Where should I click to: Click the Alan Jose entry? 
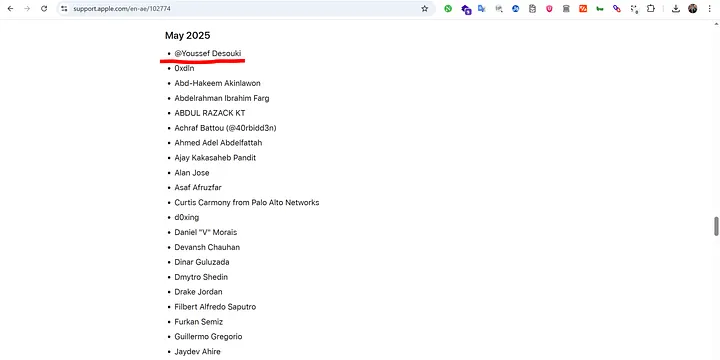(x=192, y=173)
